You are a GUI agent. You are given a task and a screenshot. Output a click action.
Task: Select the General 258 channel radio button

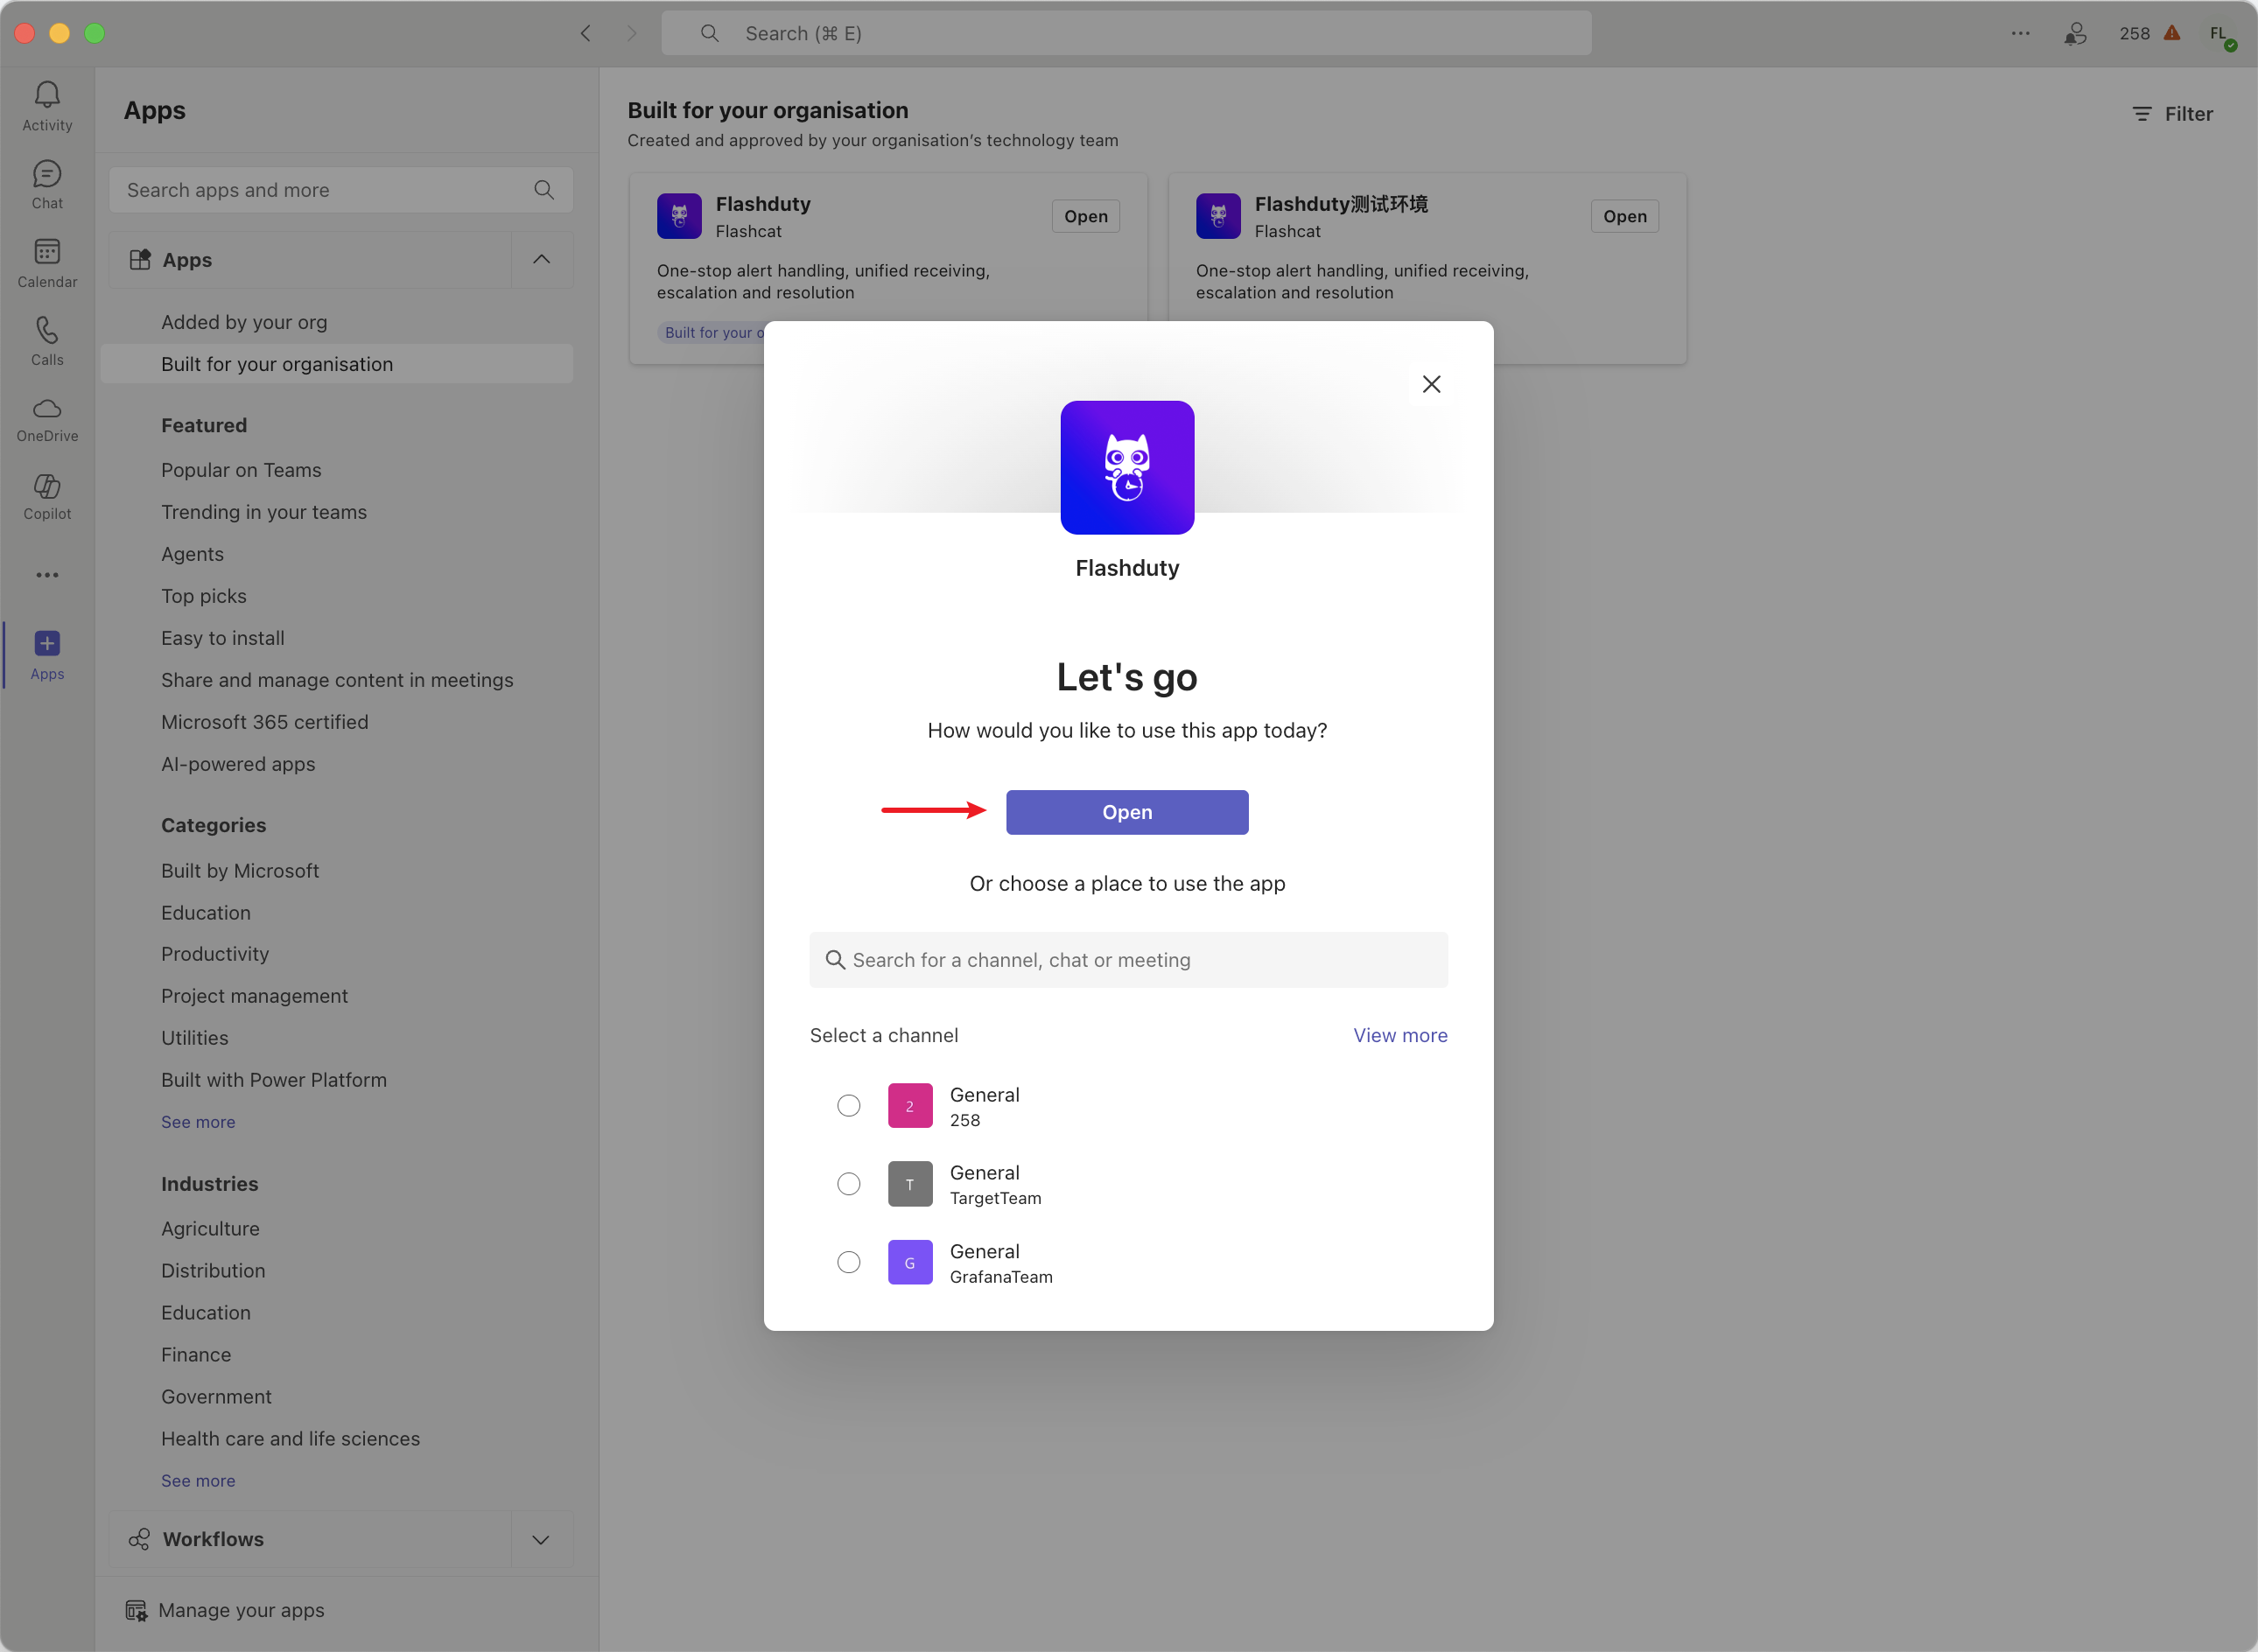[x=849, y=1106]
